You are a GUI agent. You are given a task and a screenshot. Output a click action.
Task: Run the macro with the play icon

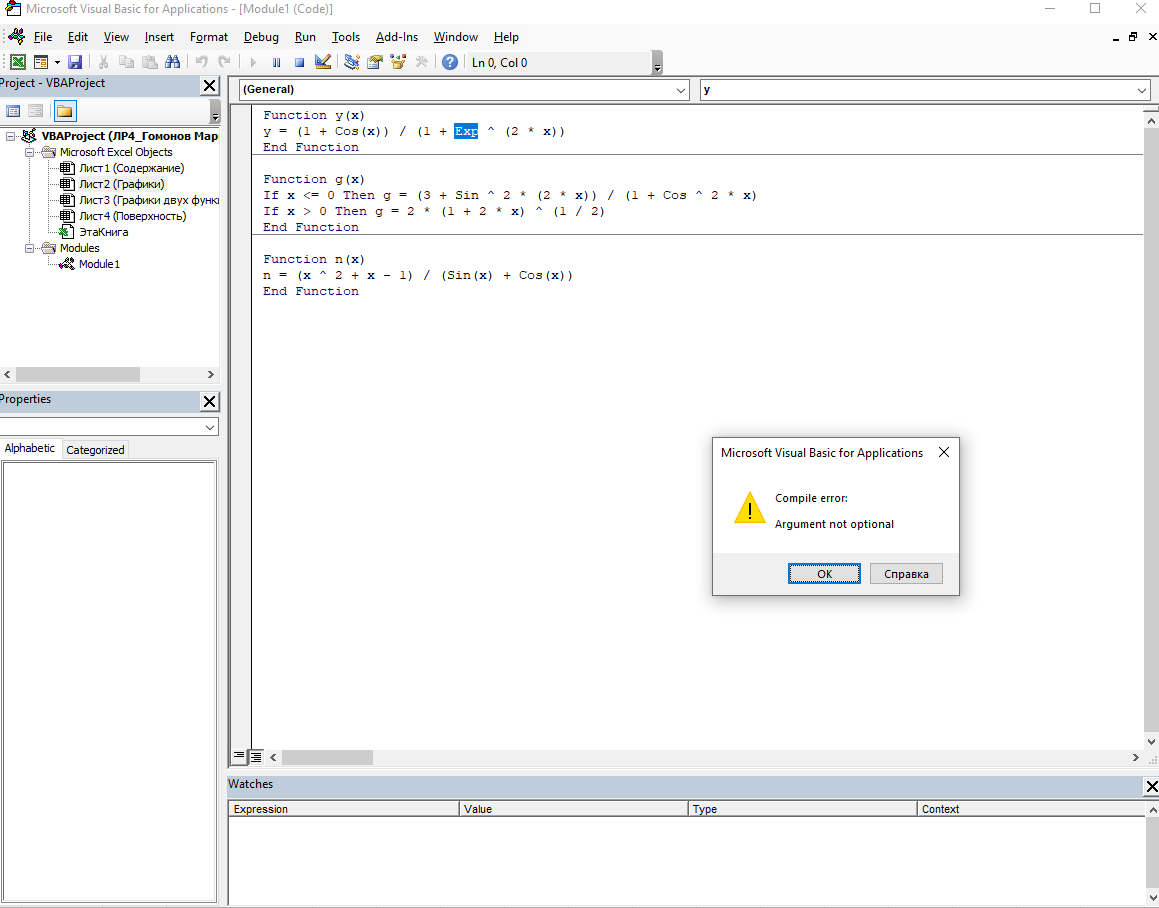[253, 63]
